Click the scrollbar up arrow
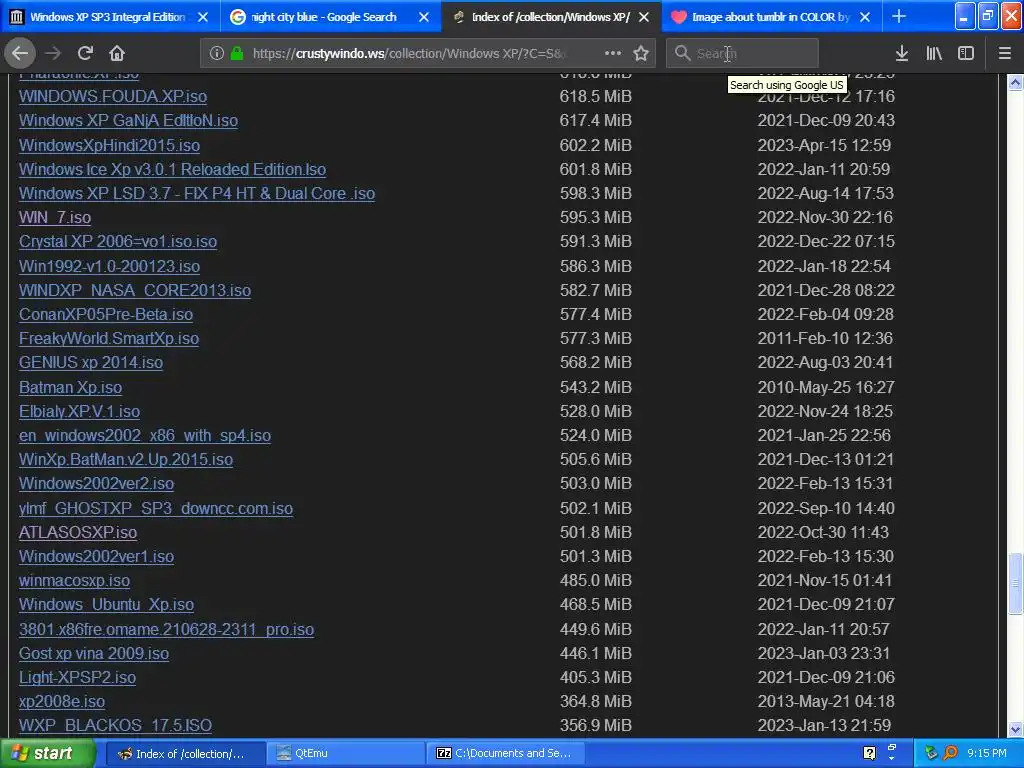This screenshot has height=768, width=1024. [1015, 82]
